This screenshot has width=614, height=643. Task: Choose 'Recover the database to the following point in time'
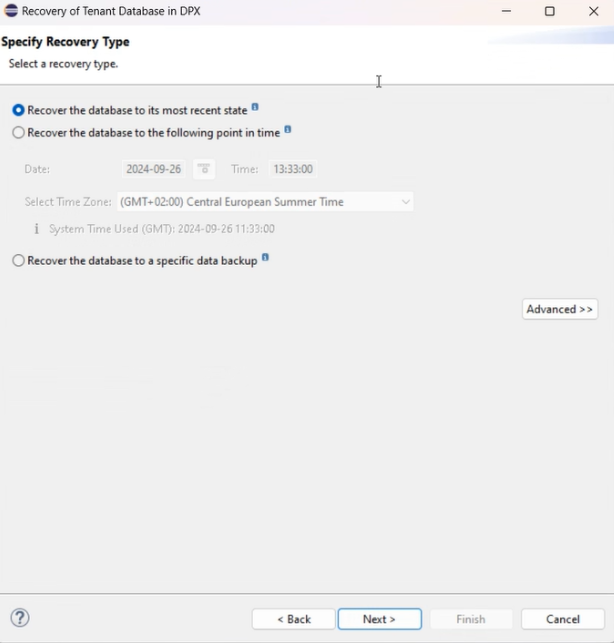(19, 133)
